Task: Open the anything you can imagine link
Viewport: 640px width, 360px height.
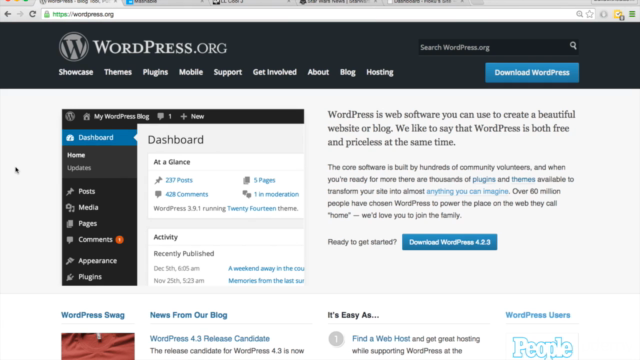Action: point(467,191)
